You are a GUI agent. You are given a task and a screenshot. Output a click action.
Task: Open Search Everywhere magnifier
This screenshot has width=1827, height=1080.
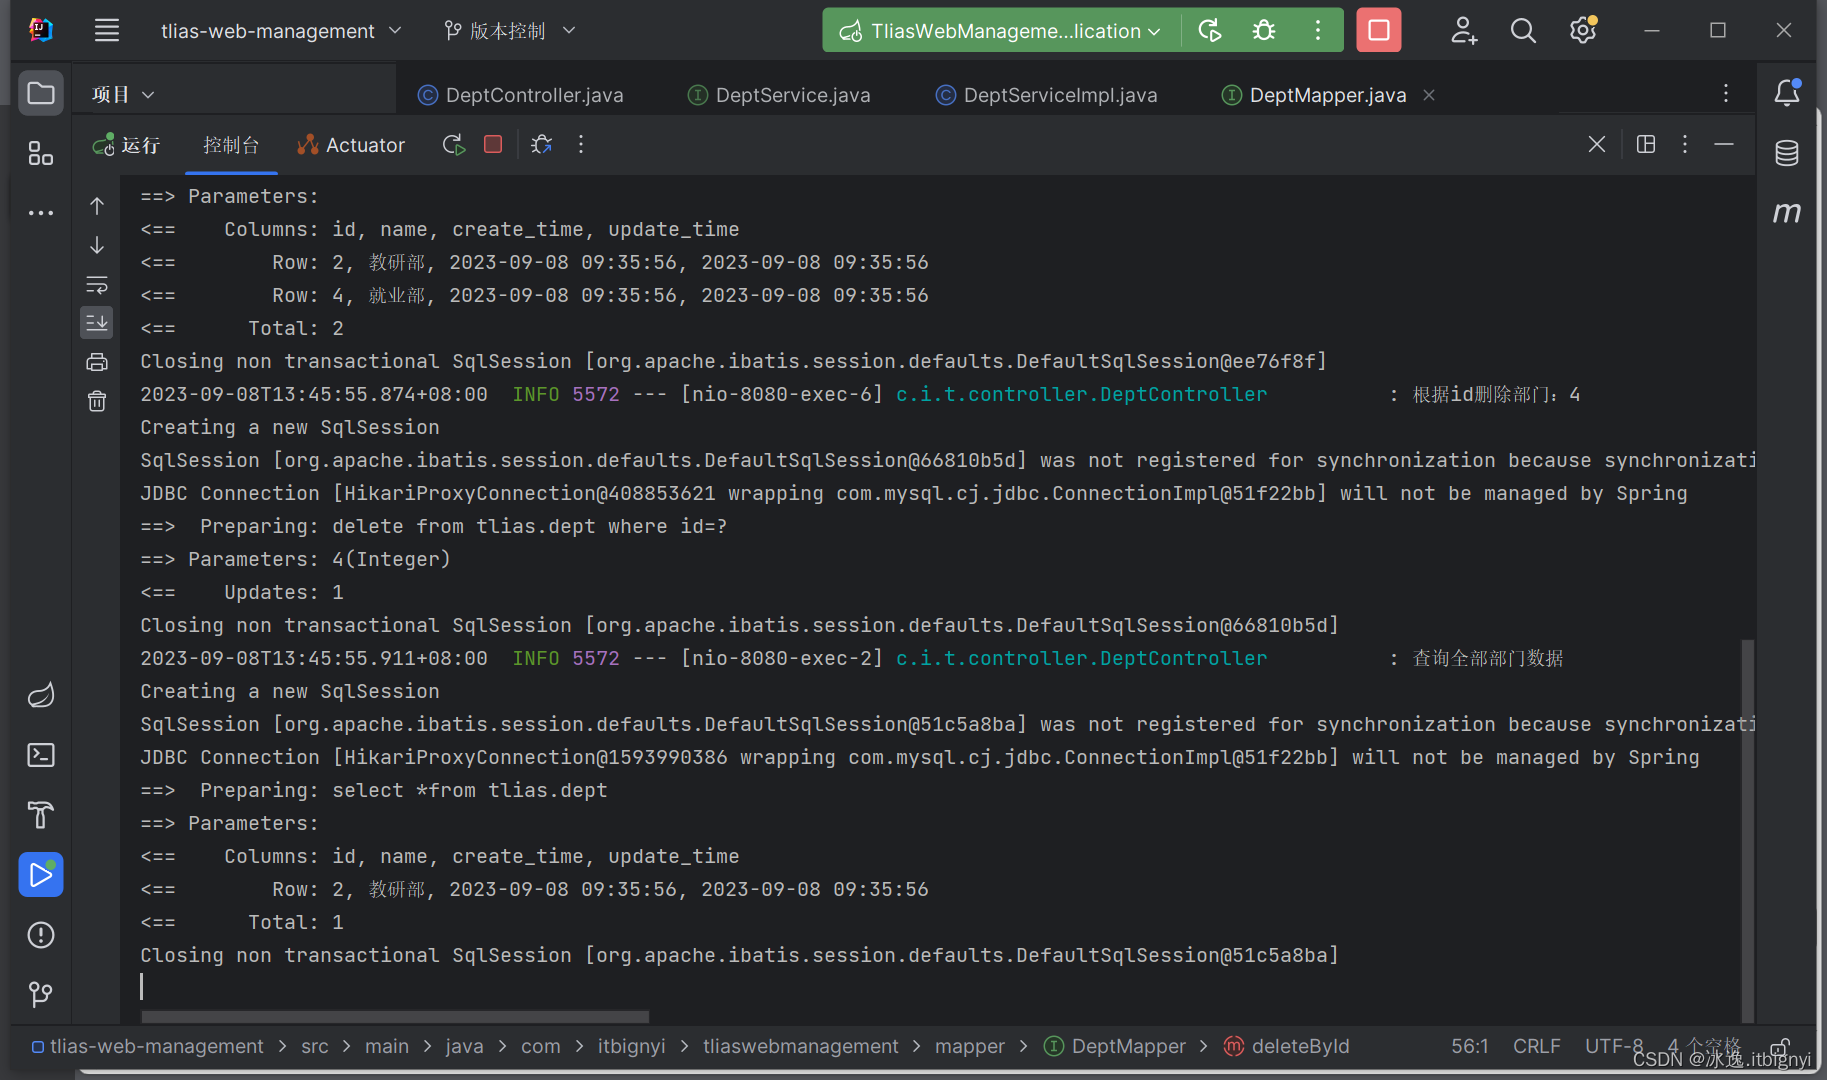1523,31
